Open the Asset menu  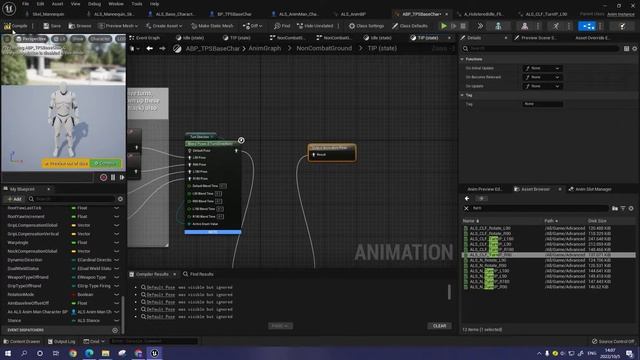point(57,4)
